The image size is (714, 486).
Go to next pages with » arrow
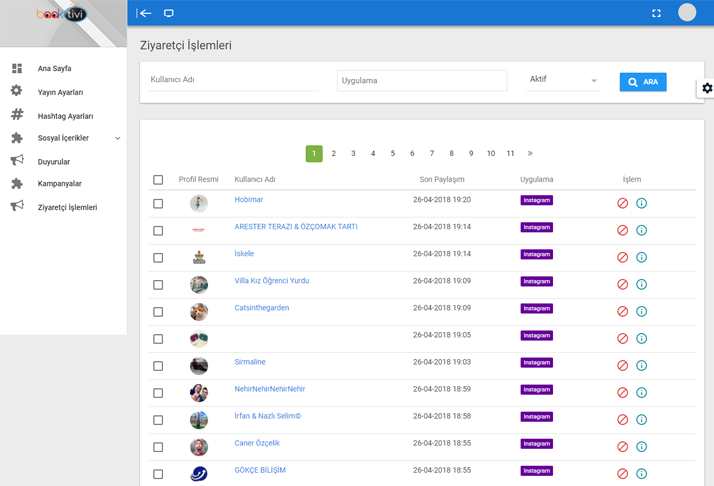(x=530, y=154)
